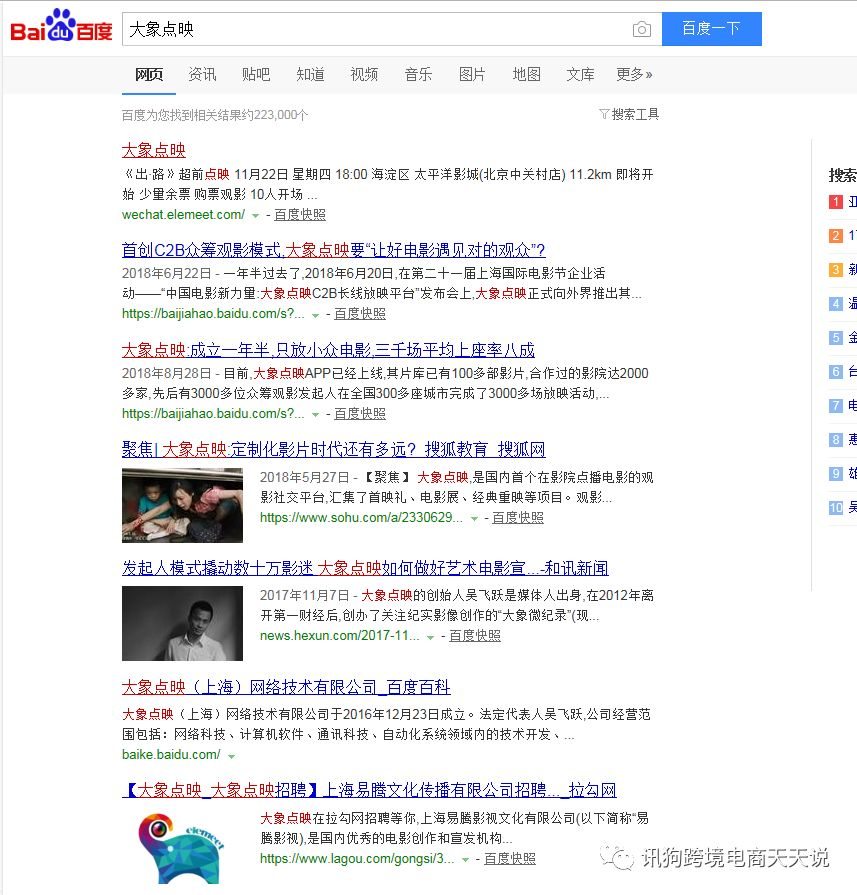Click the 百度一下 search button
857x895 pixels.
coord(711,29)
